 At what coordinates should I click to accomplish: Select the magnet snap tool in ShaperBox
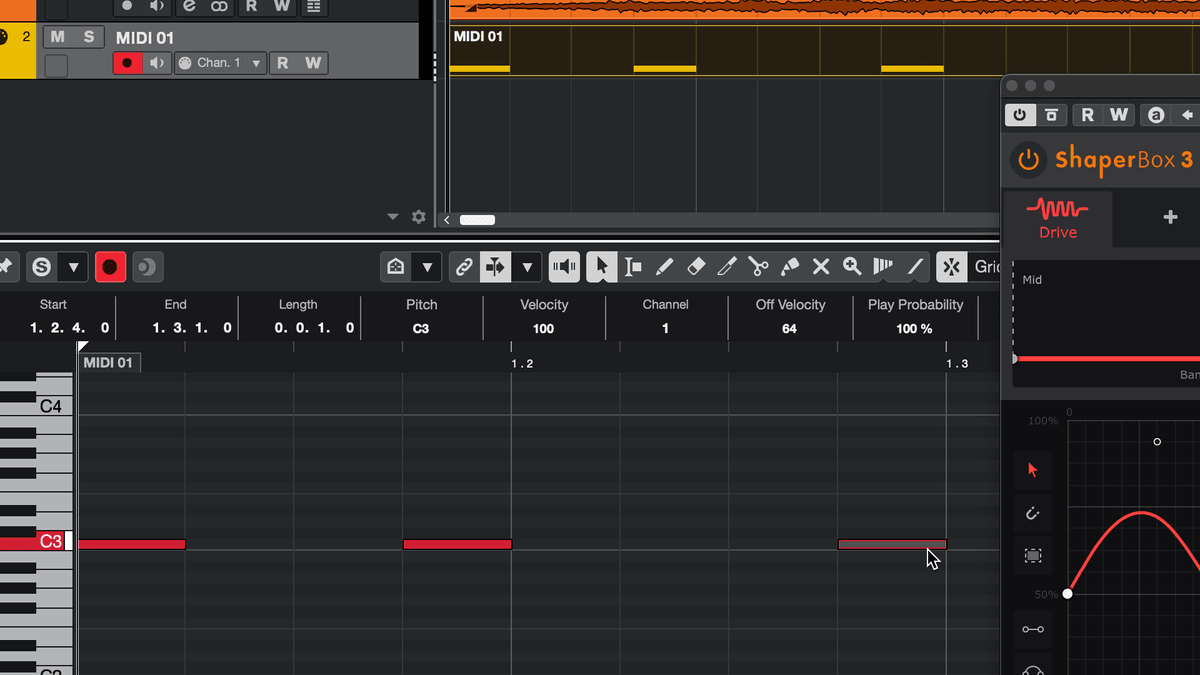pos(1033,514)
